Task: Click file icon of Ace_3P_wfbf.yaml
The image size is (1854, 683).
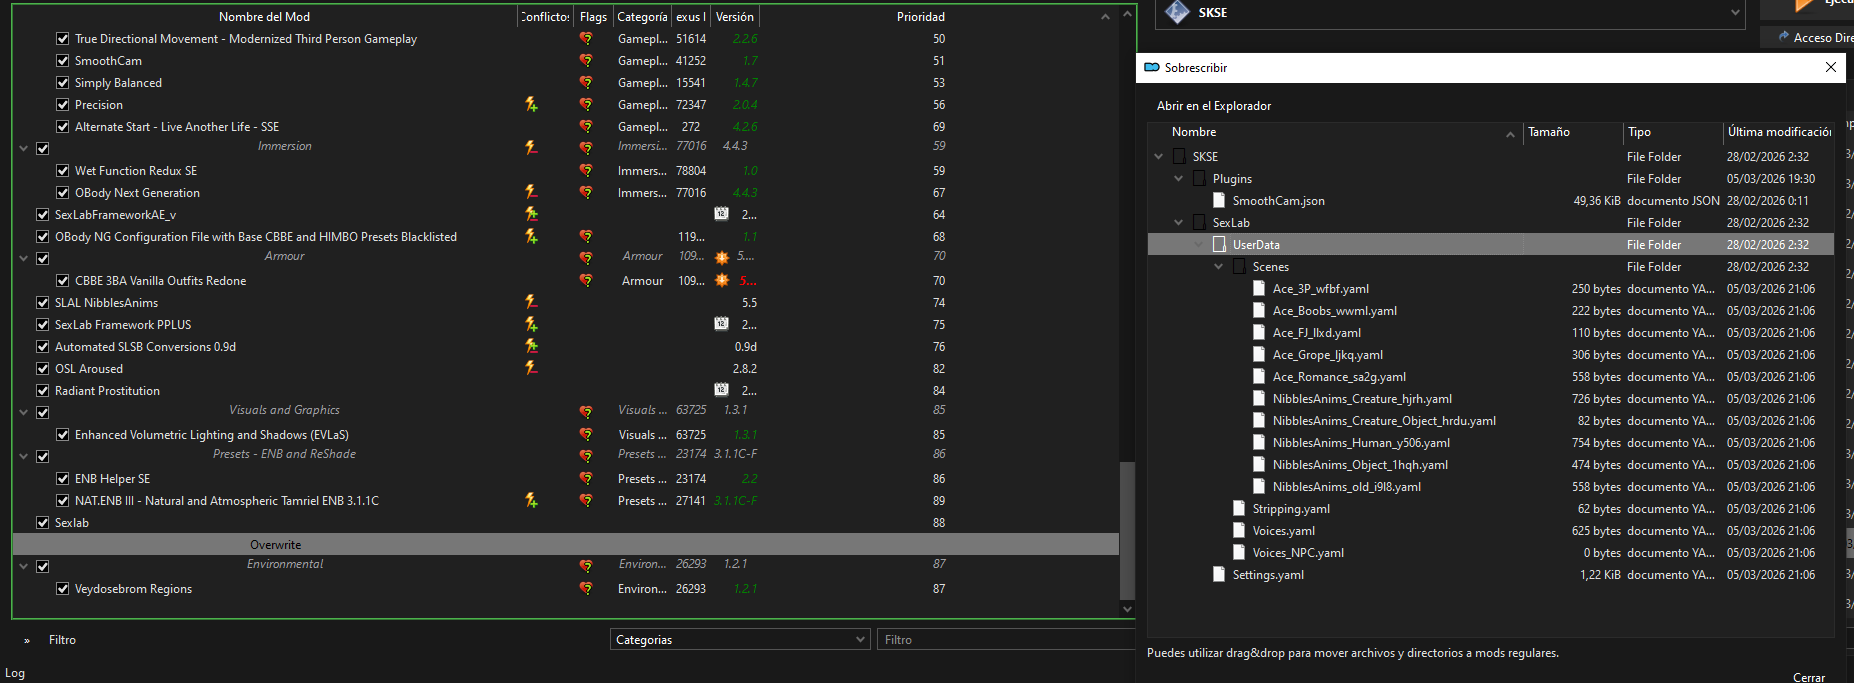Action: click(1259, 288)
